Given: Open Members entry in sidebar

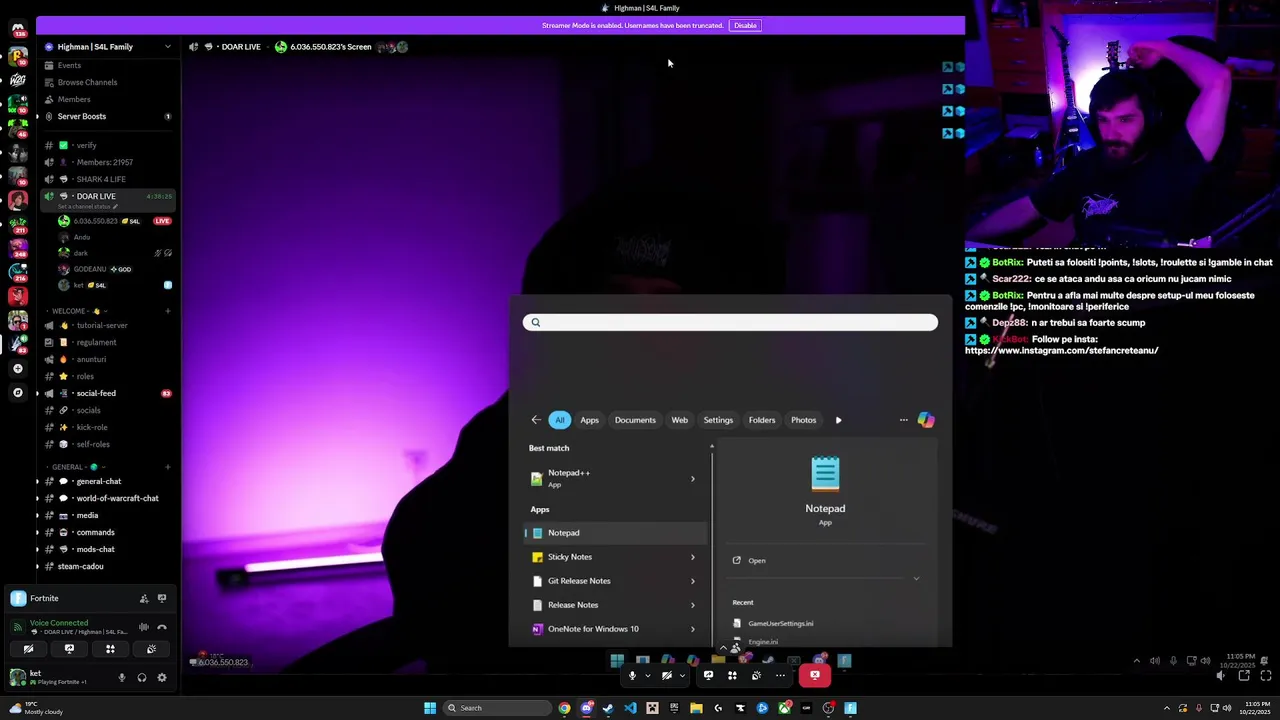Looking at the screenshot, I should pos(74,99).
